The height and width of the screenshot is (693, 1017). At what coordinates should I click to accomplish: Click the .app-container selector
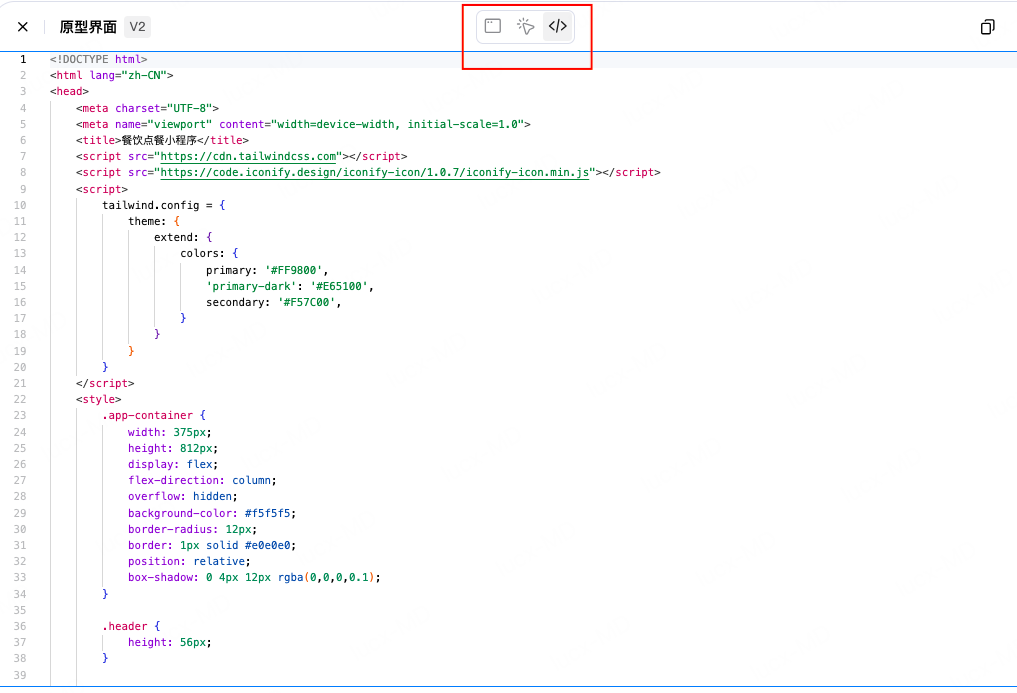coord(147,415)
